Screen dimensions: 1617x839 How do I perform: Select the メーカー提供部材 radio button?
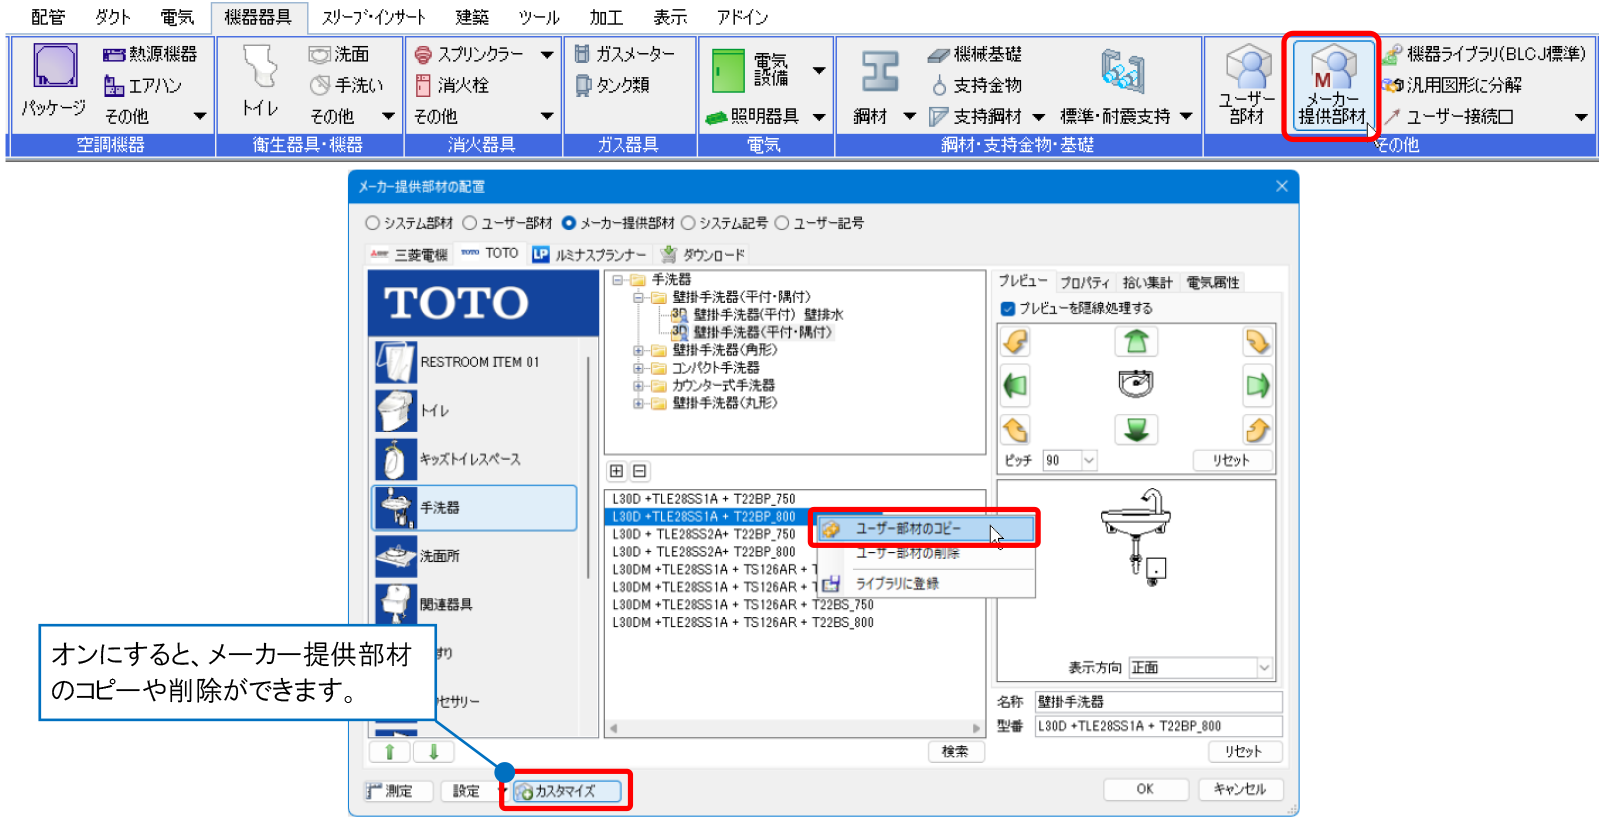pyautogui.click(x=569, y=223)
